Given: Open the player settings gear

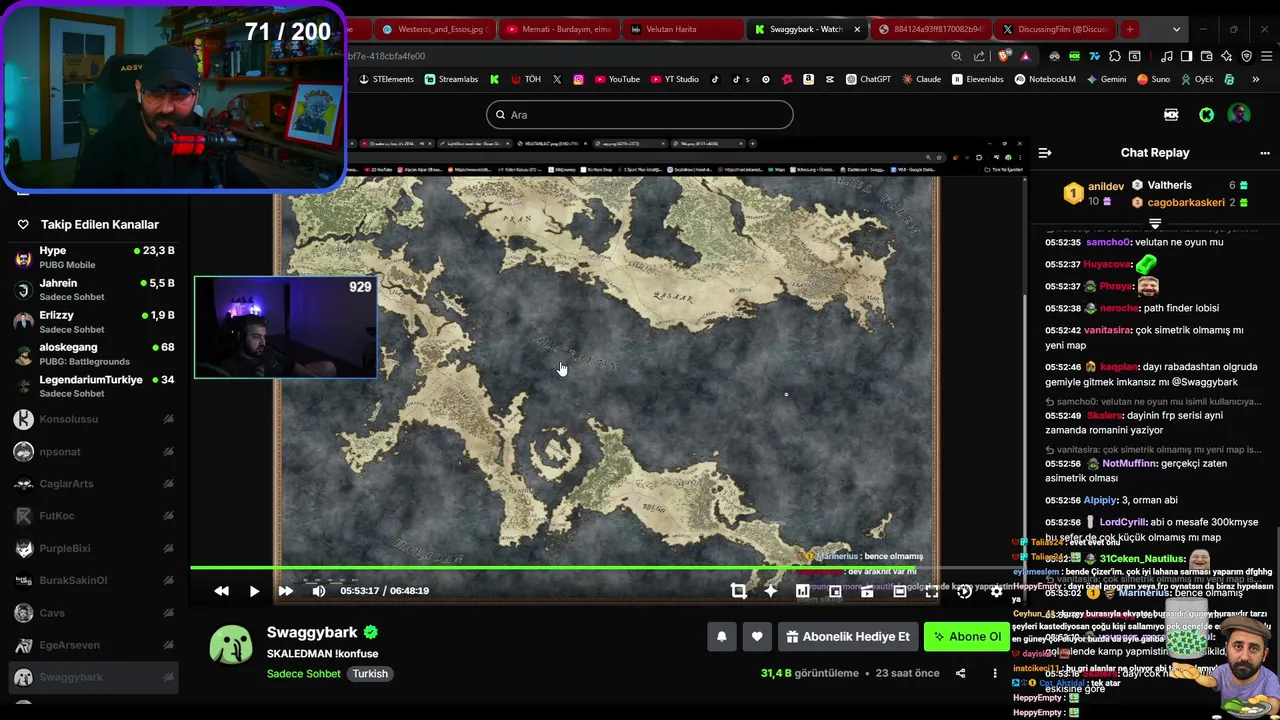Looking at the screenshot, I should point(996,591).
